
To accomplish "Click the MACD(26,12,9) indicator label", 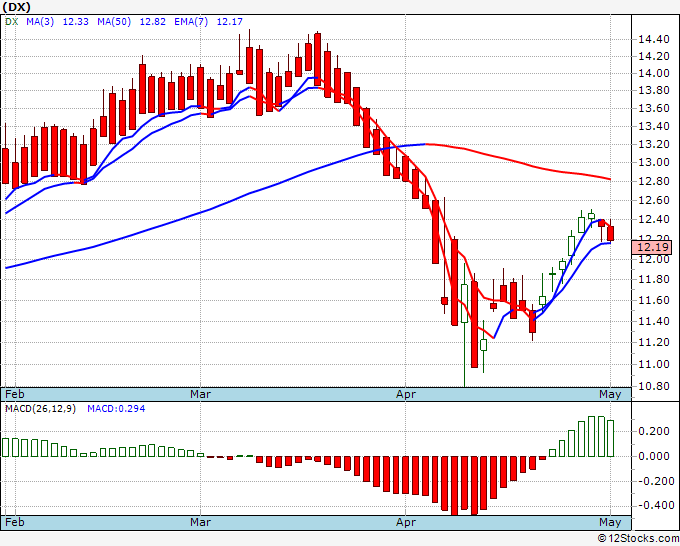I will [40, 409].
